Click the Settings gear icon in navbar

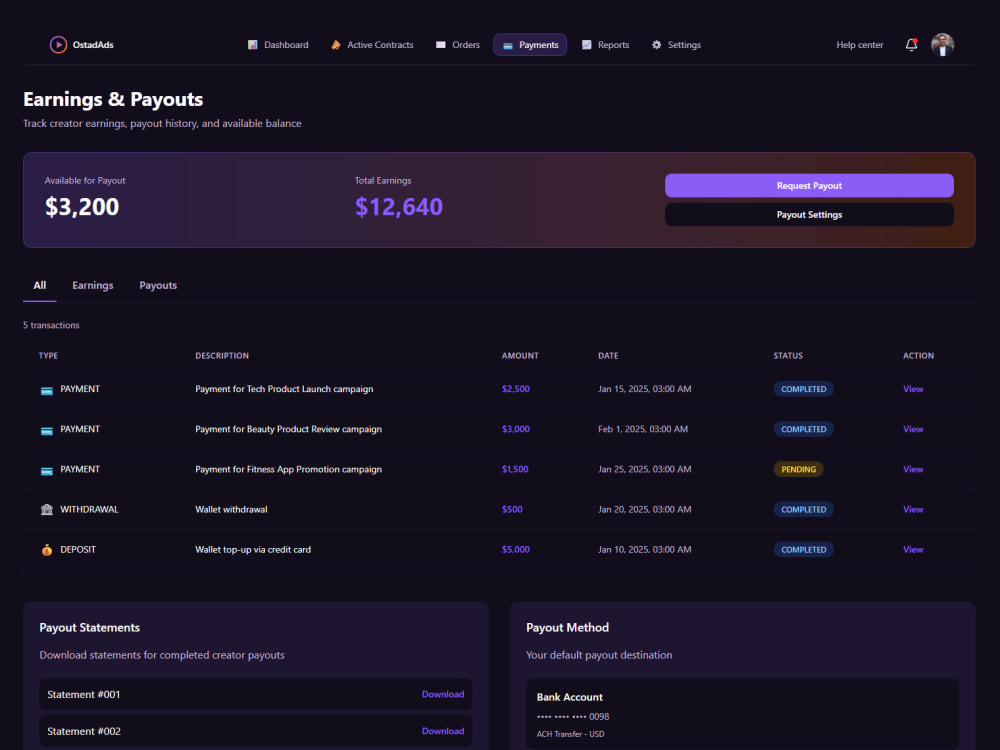coord(656,45)
